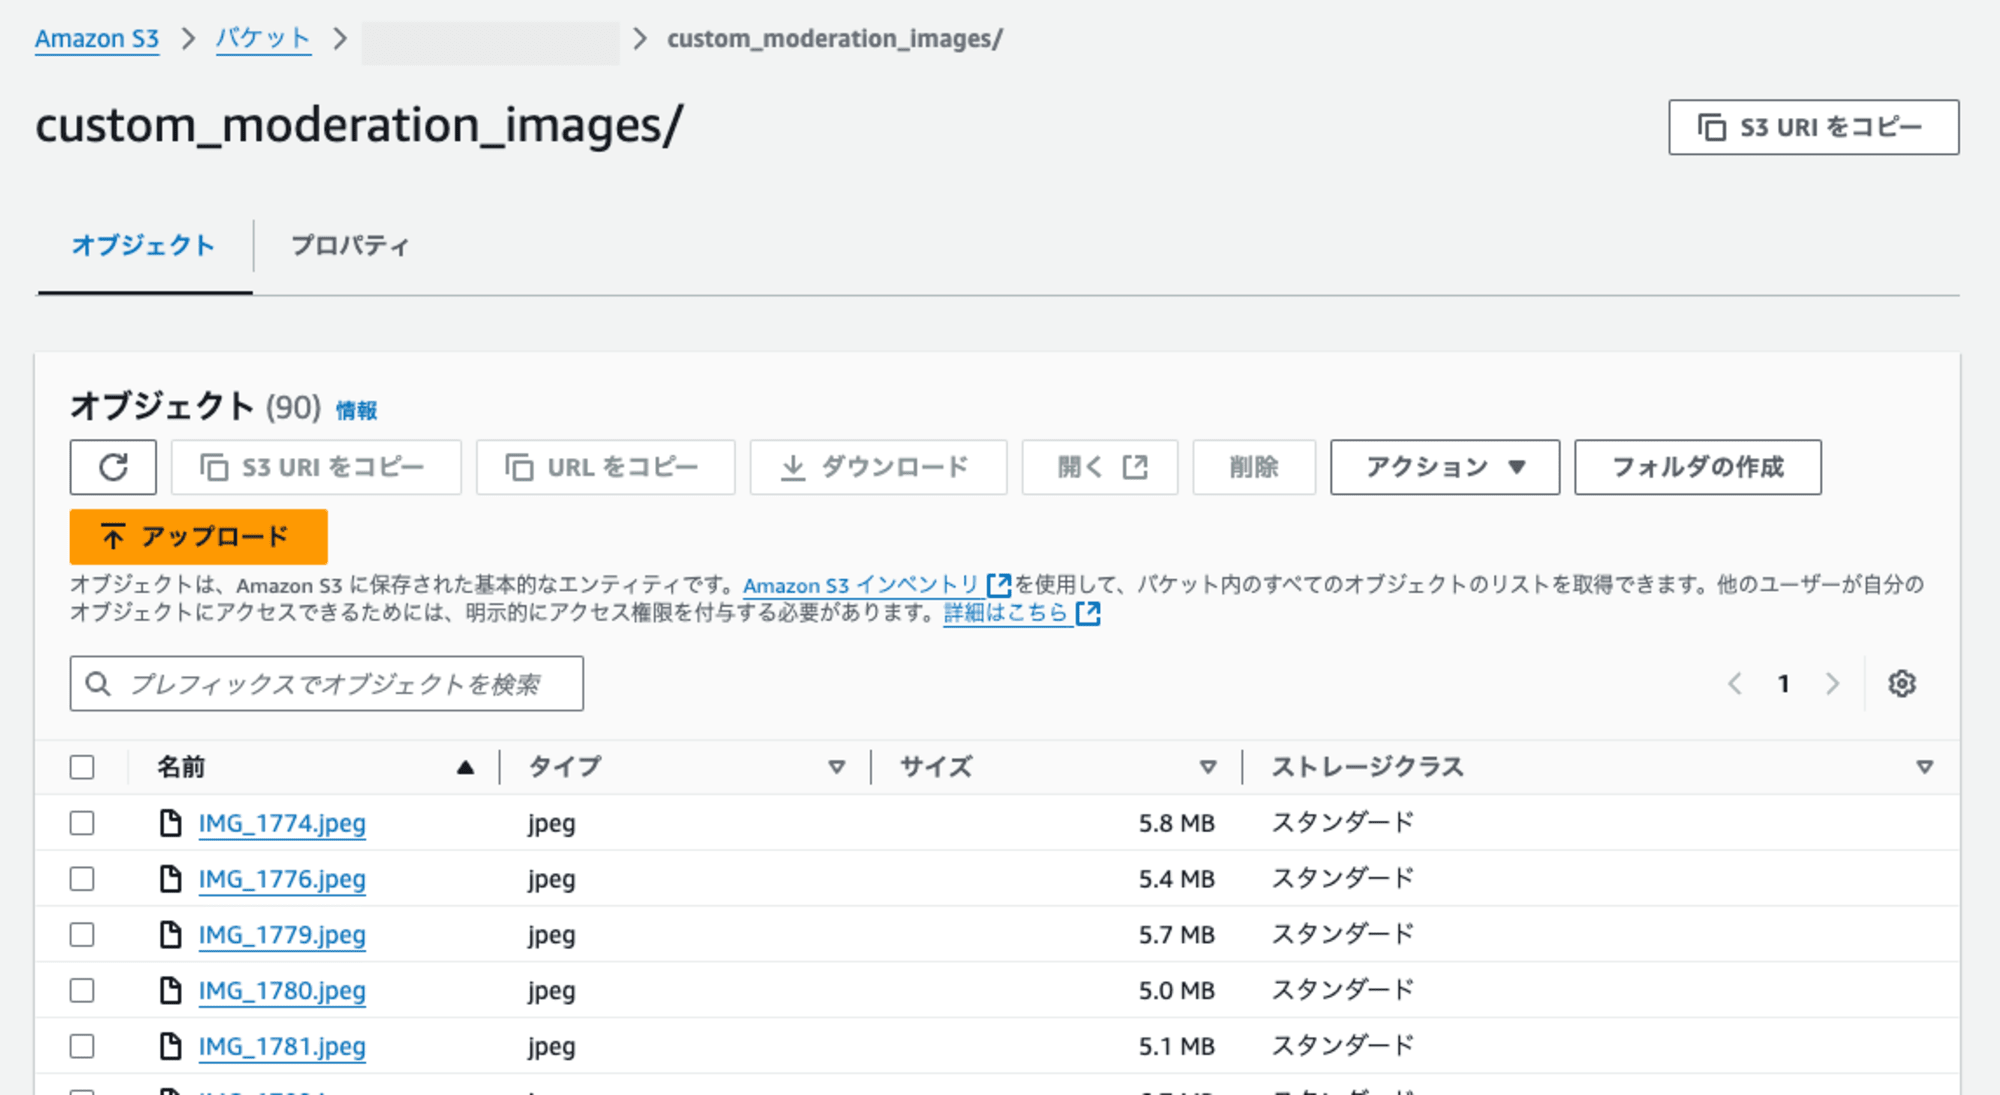Open IMG_1776.jpeg object link

pyautogui.click(x=282, y=879)
